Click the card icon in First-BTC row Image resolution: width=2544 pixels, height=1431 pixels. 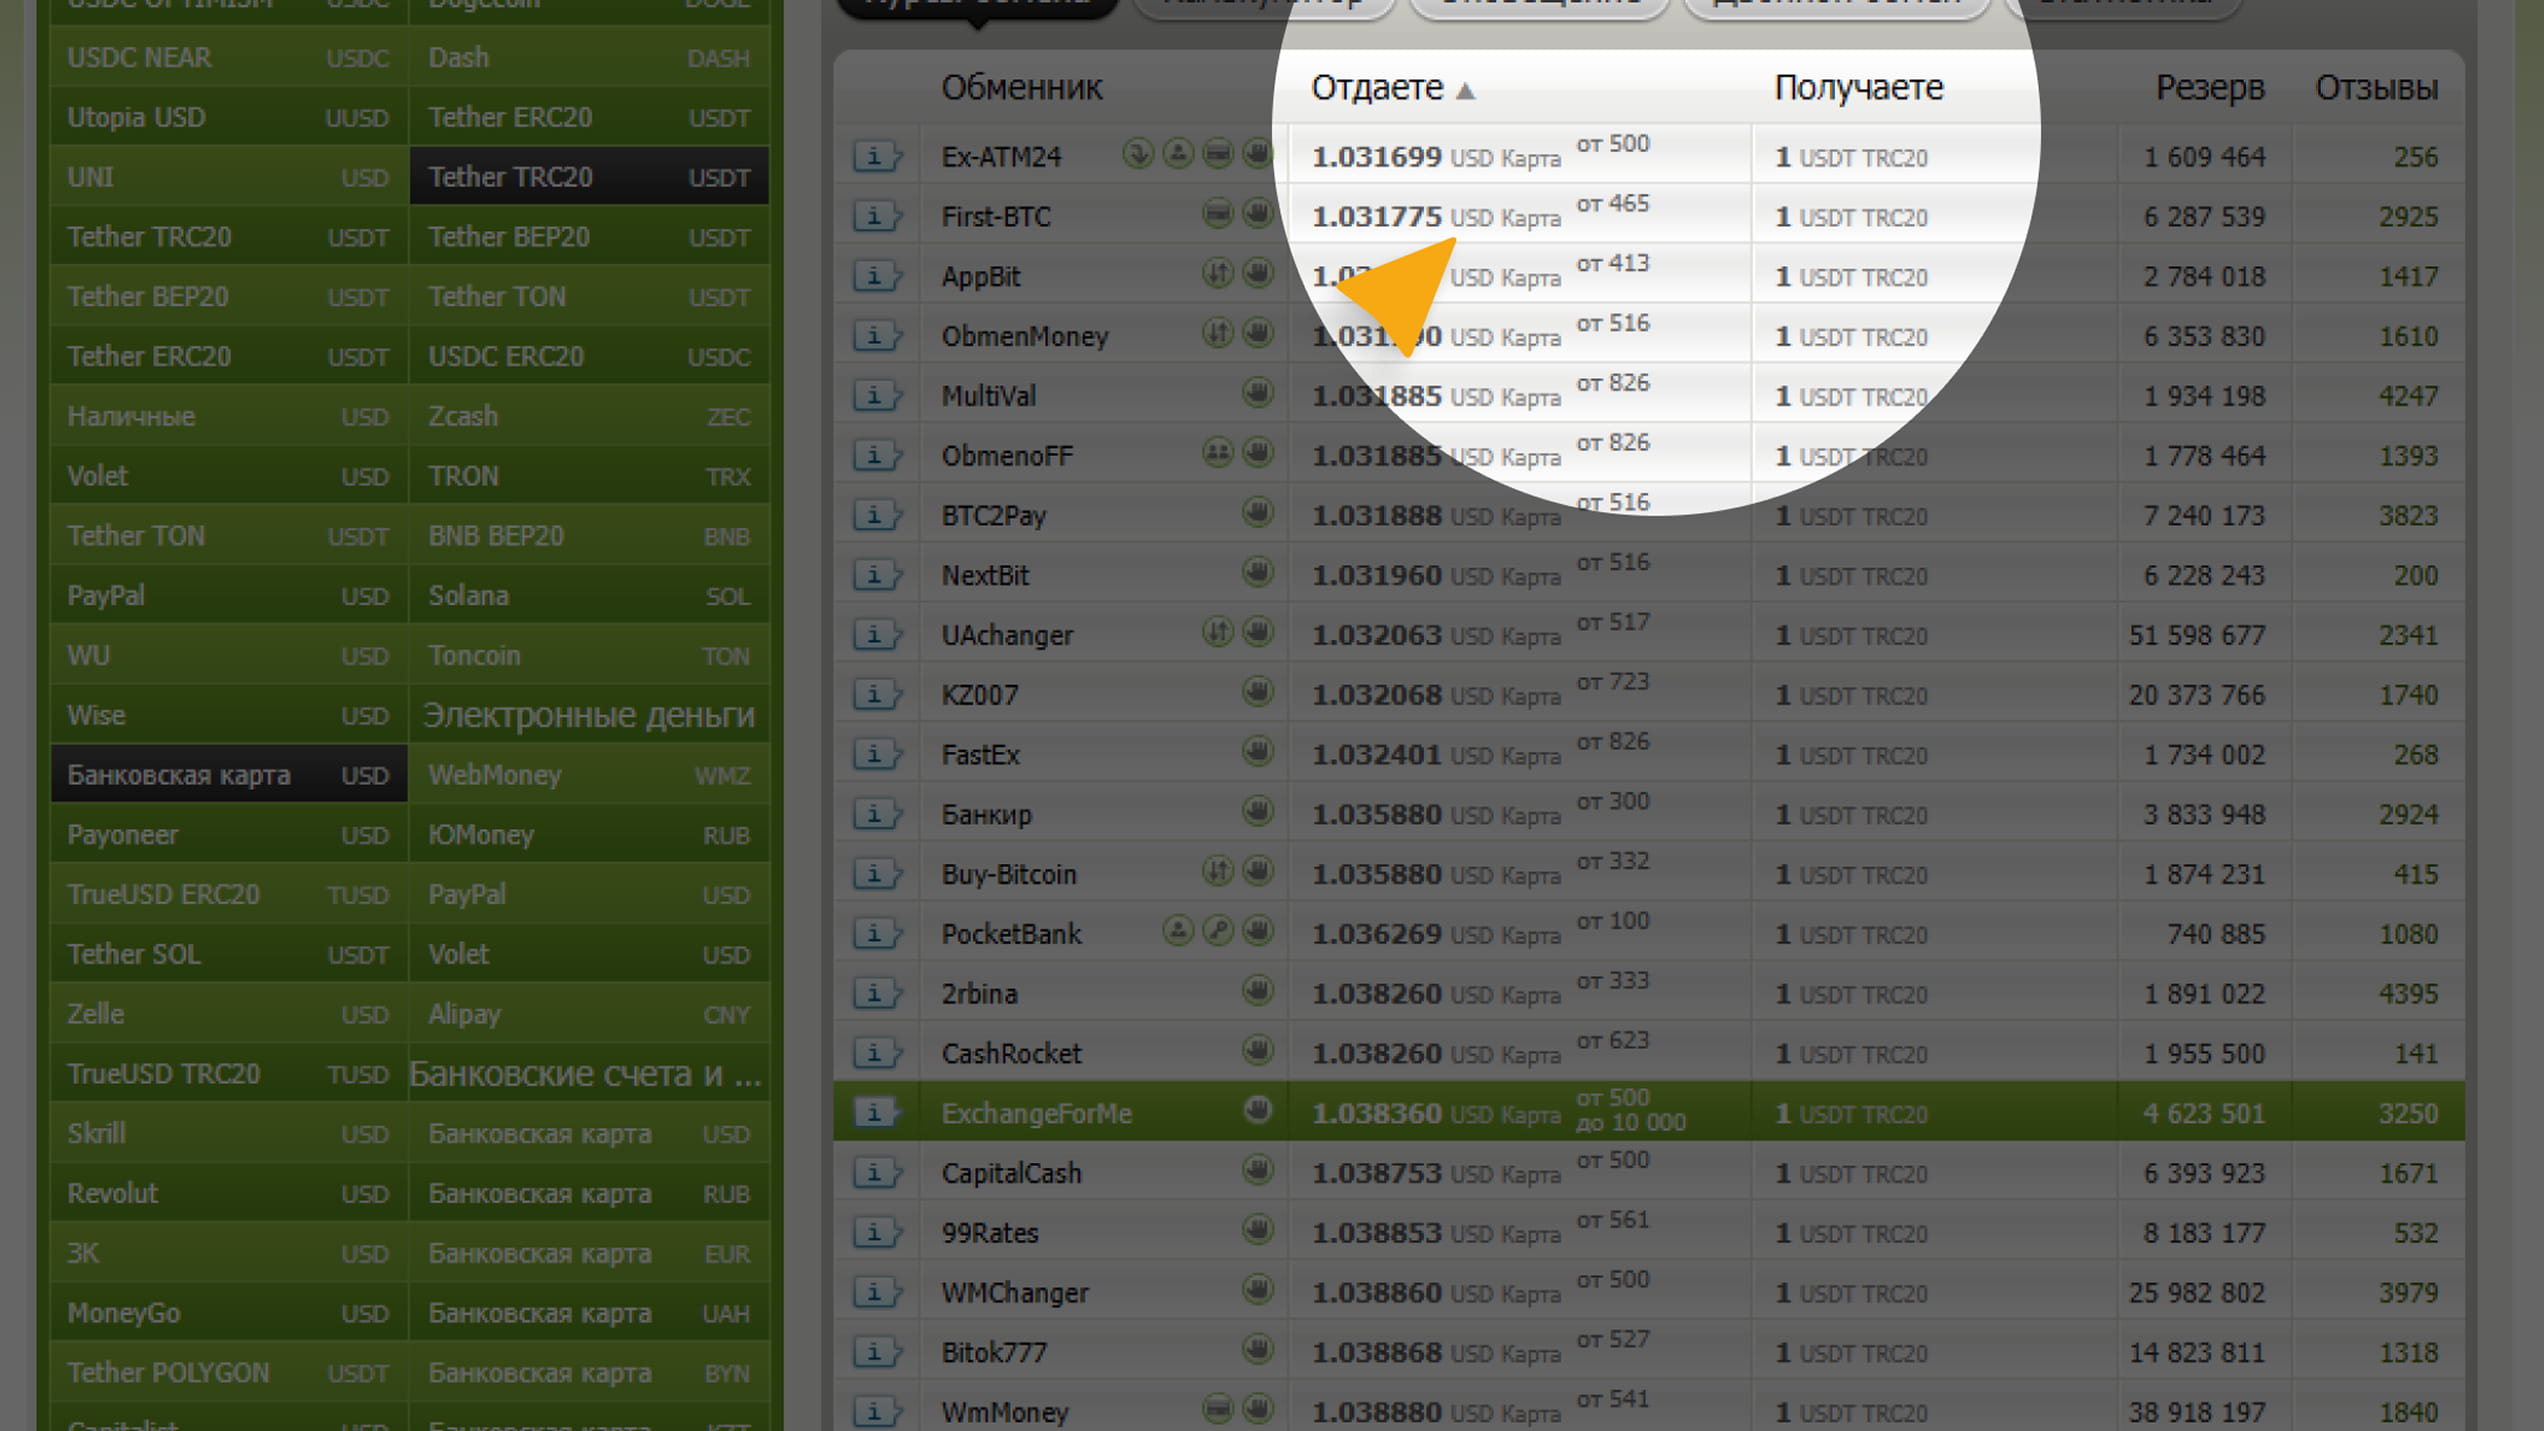1217,214
